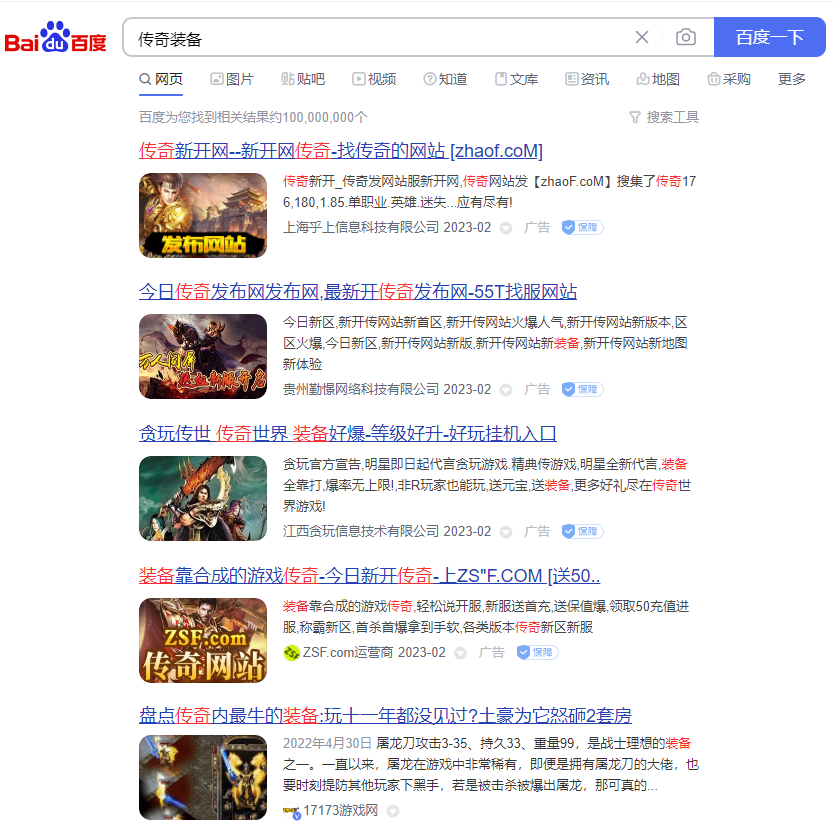Image resolution: width=833 pixels, height=833 pixels.
Task: Click 江西贪玩信息技术有限公司 advertiser name
Action: (361, 531)
